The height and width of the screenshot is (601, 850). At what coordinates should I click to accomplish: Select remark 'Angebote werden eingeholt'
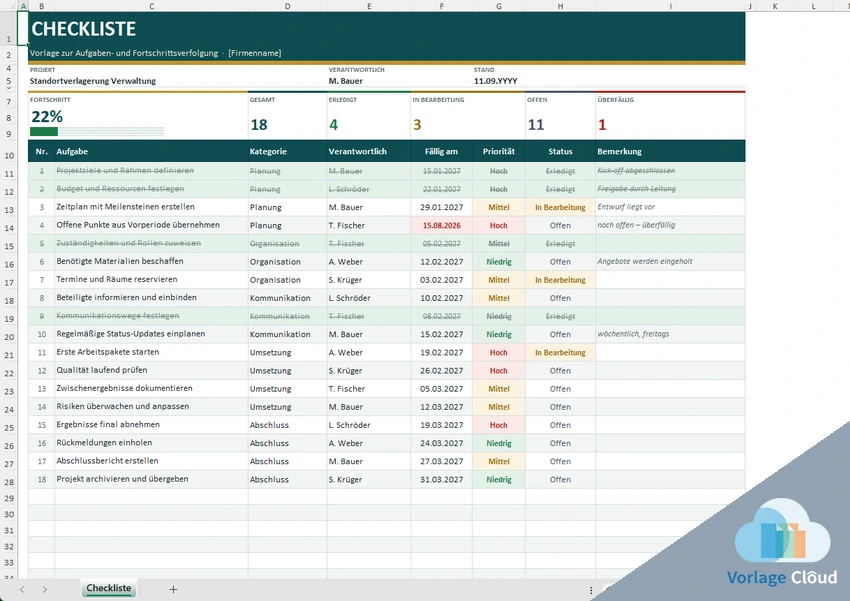[645, 261]
